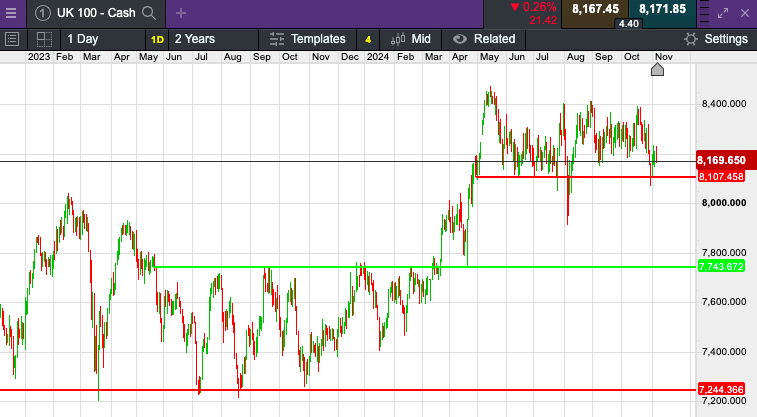Add a new chart tab with plus
757x417 pixels.
point(181,14)
